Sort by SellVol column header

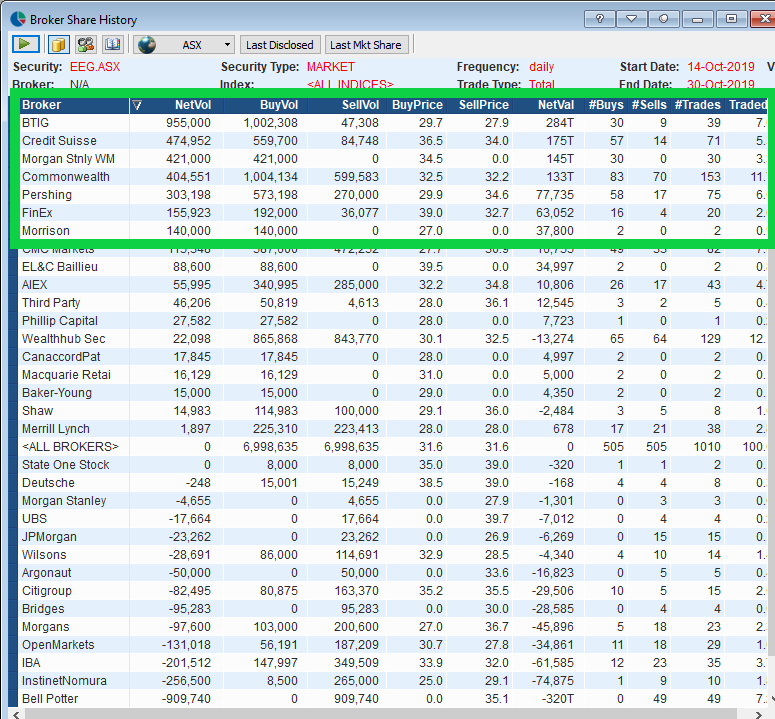(347, 105)
